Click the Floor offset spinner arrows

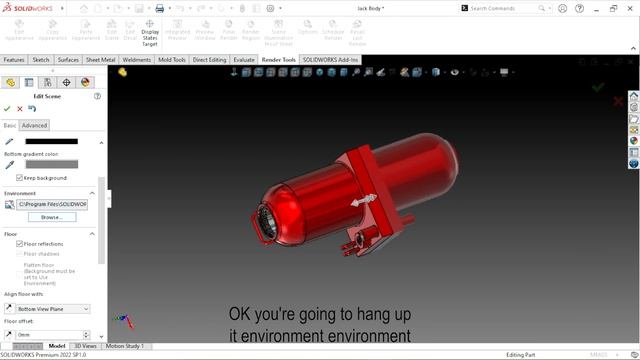click(86, 335)
